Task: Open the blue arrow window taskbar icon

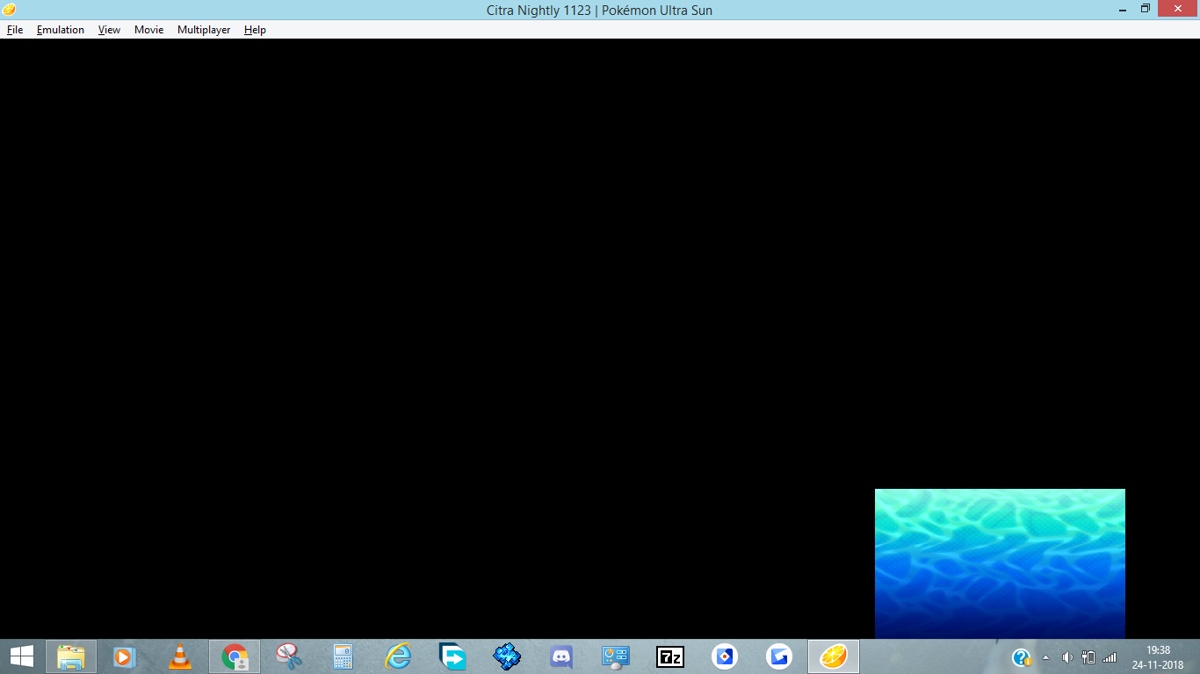Action: pos(453,657)
